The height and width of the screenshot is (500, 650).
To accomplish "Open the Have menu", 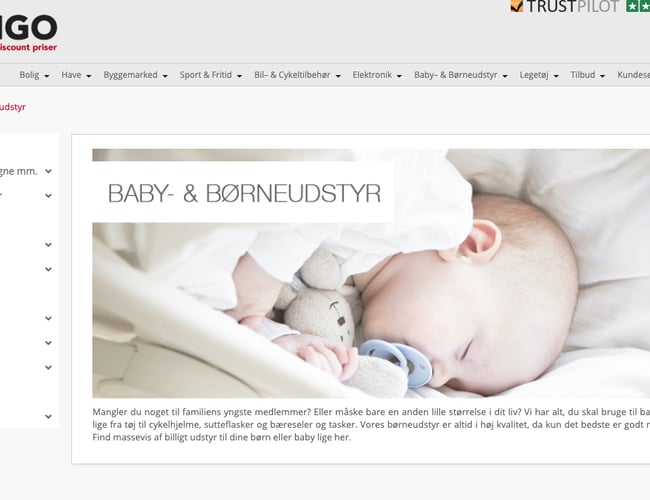I will (x=76, y=75).
